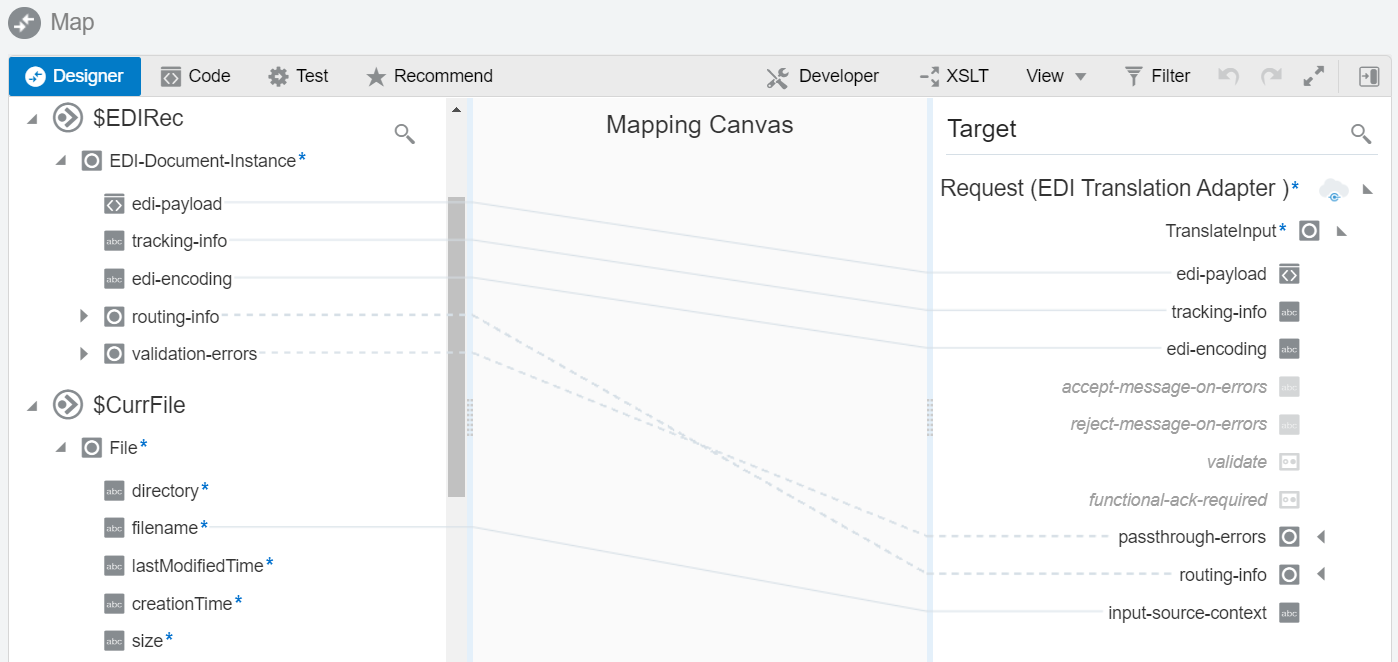Click the EDI-Document-Instance element icon
The width and height of the screenshot is (1398, 662).
(x=92, y=161)
